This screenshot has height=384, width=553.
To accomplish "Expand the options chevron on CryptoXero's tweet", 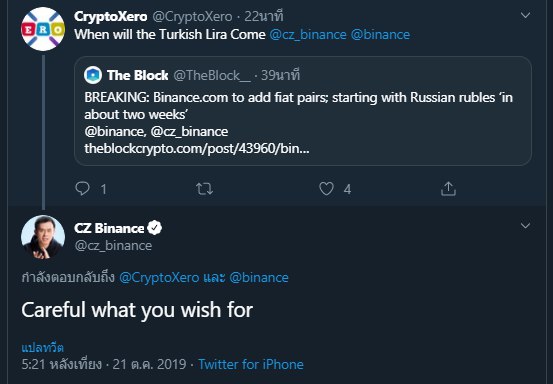I will [x=525, y=15].
